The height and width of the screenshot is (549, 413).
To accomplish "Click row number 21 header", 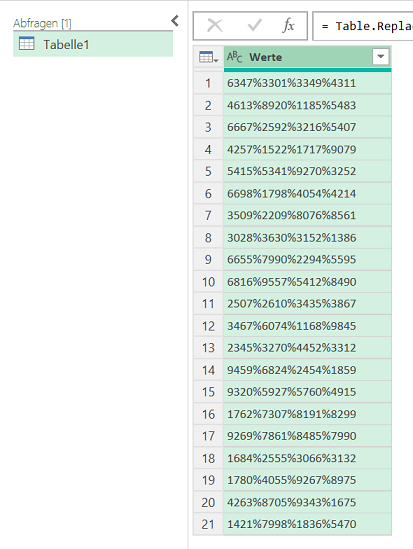I will click(x=208, y=524).
